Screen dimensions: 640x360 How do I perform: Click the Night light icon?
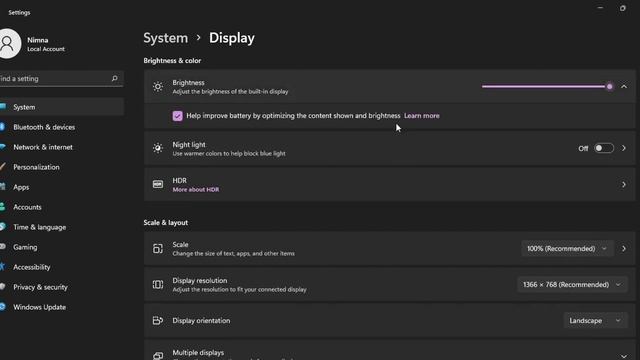158,148
